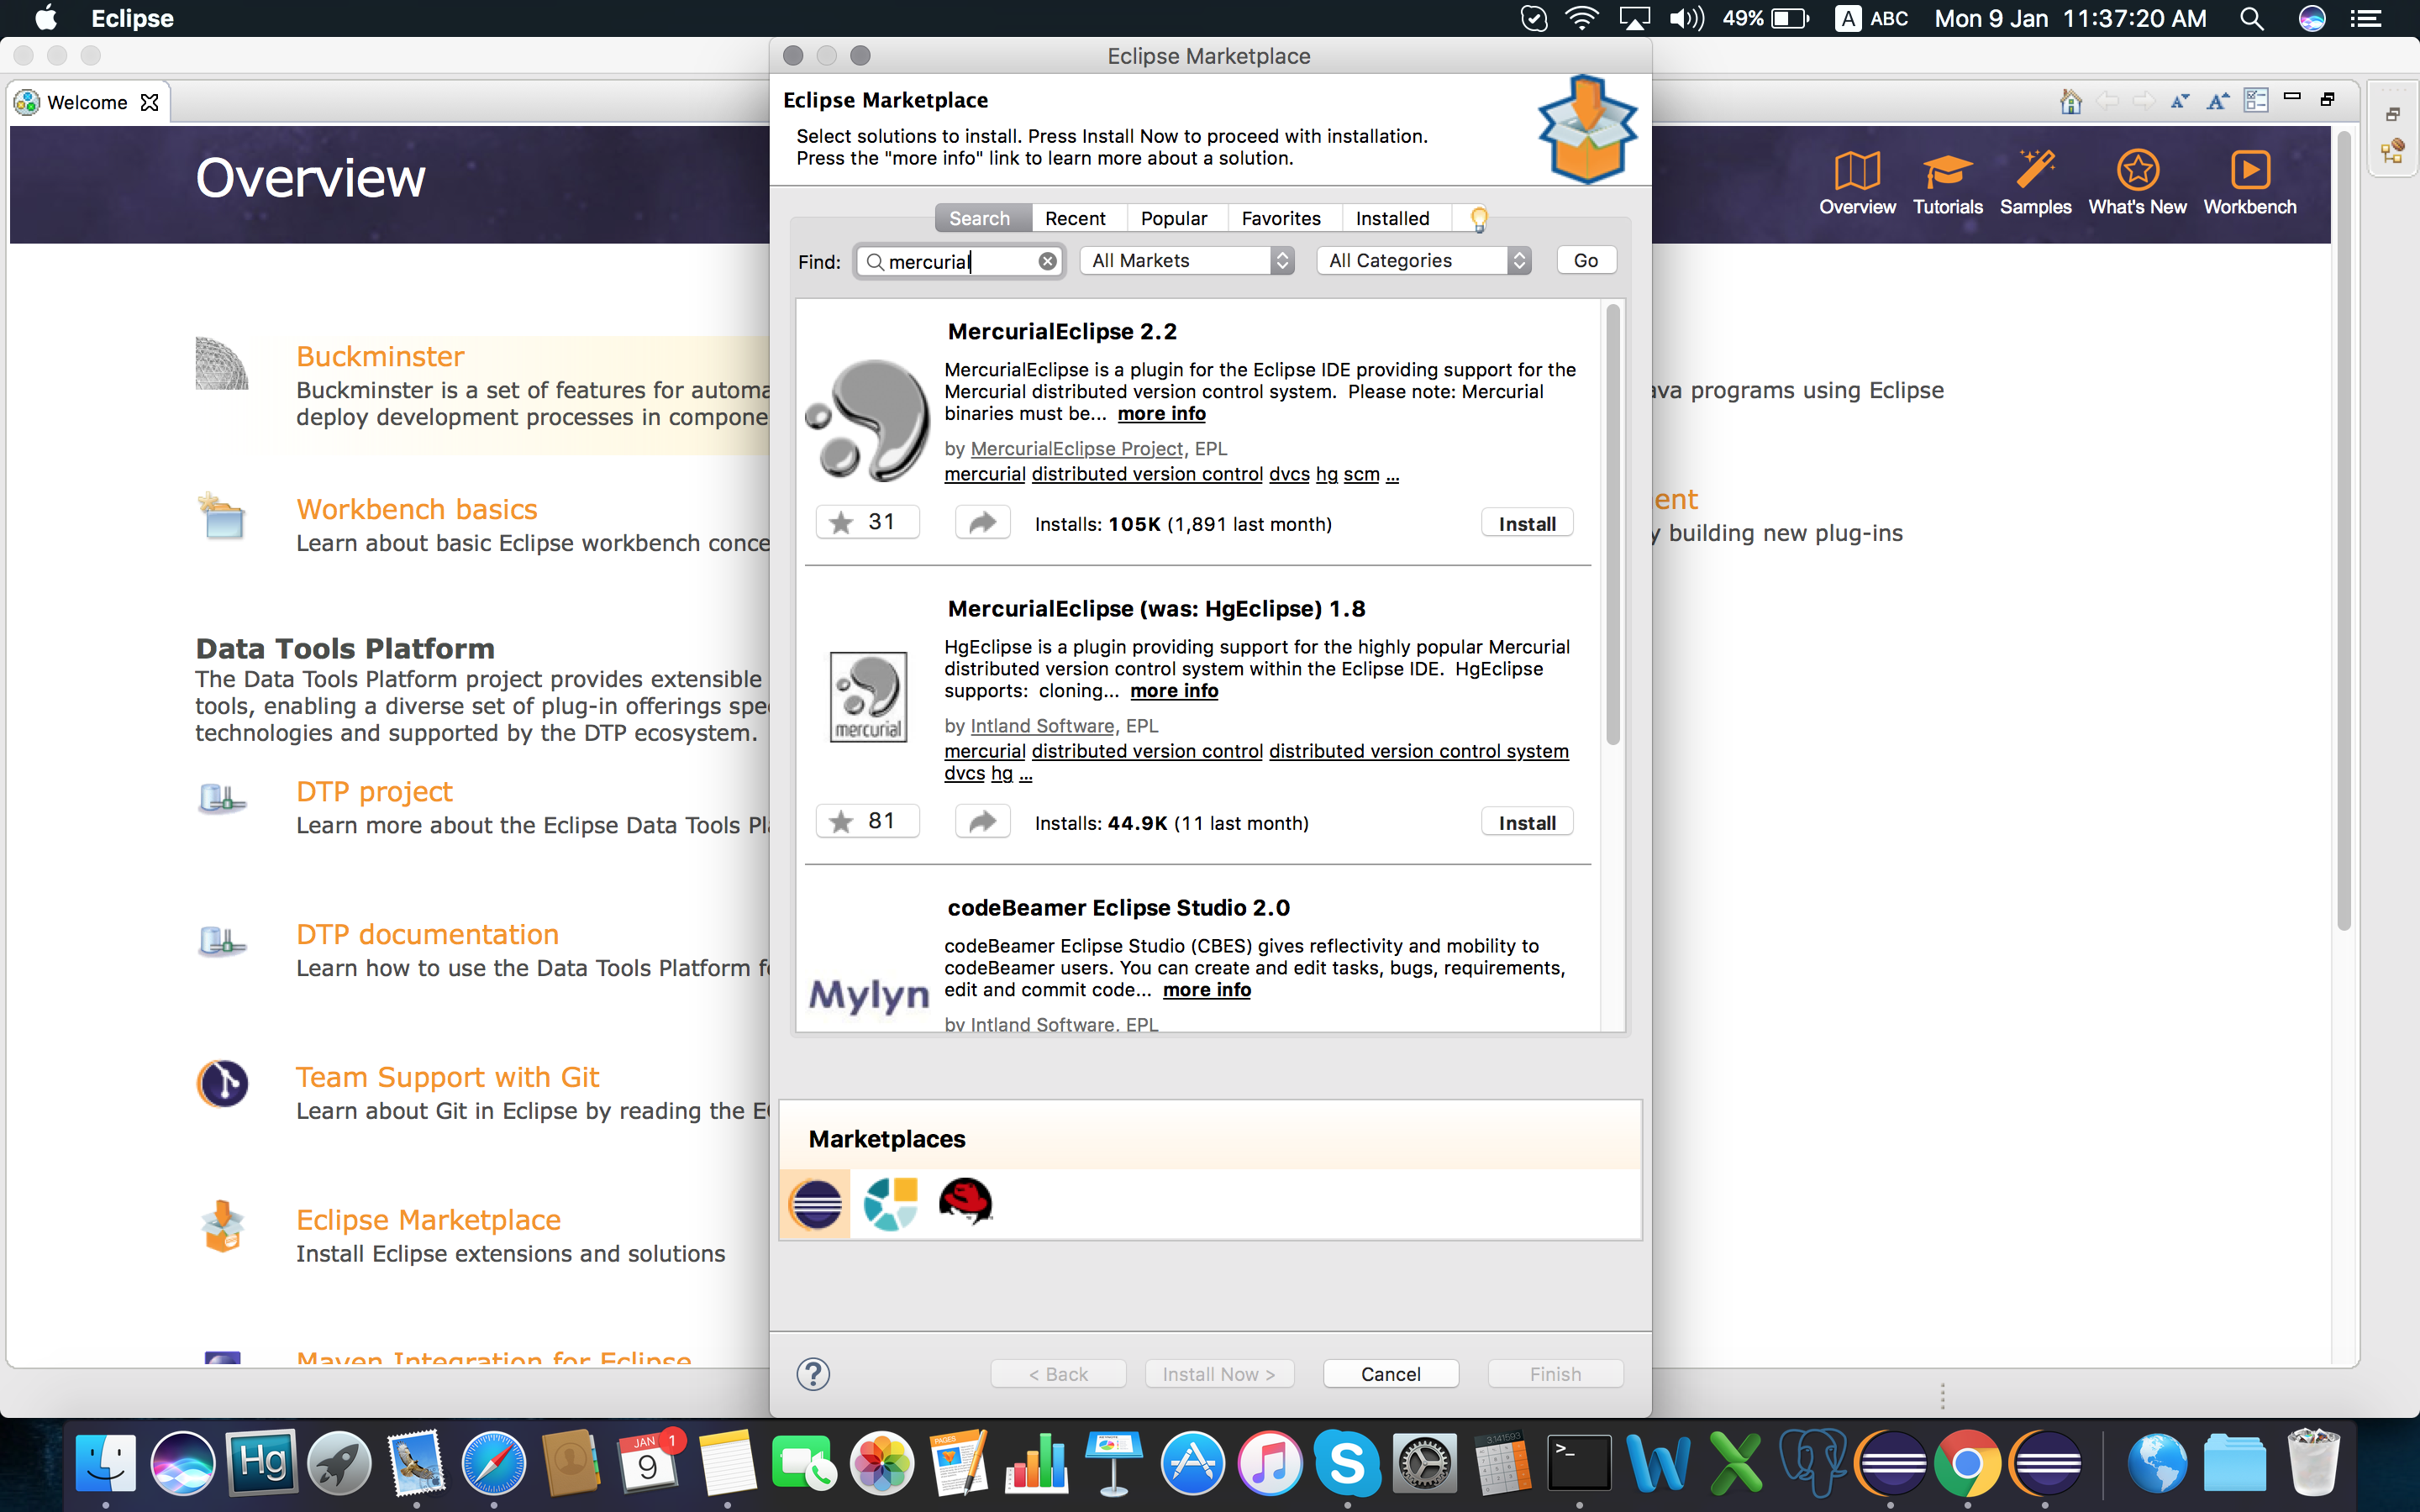Open the ABC input source menu
Viewport: 2420px width, 1512px height.
[1871, 18]
